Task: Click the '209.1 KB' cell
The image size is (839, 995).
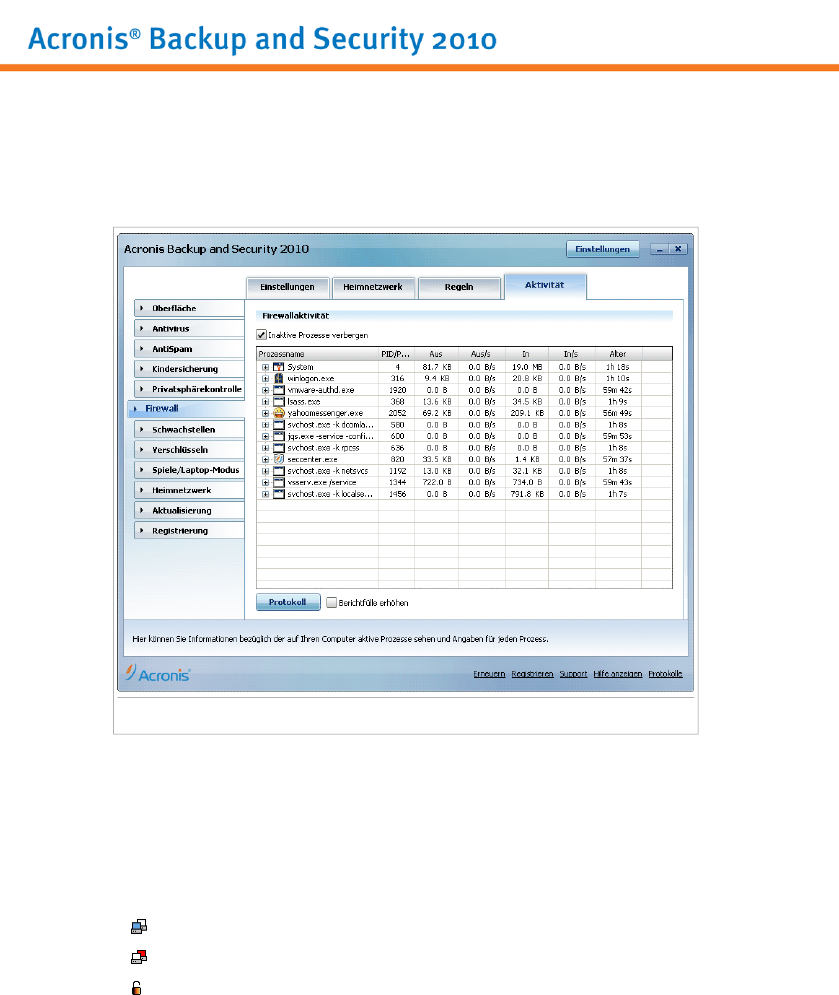Action: [527, 413]
